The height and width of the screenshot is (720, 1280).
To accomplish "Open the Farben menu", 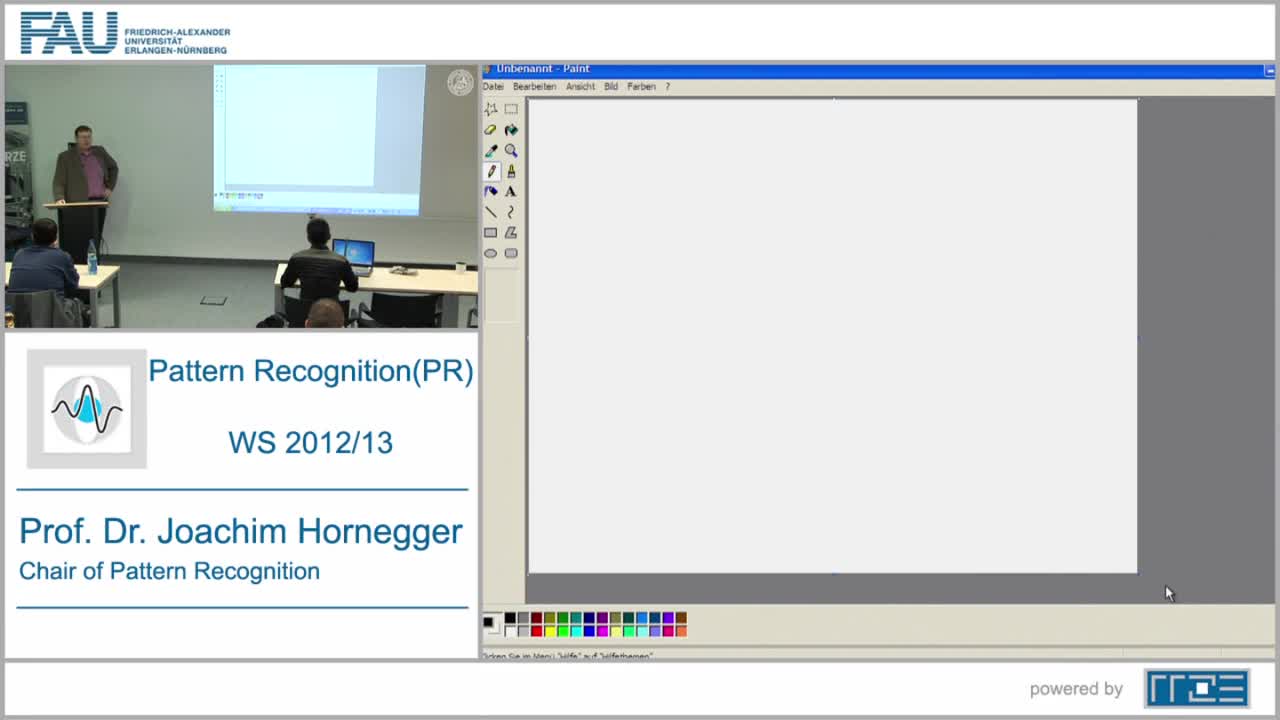I will (x=643, y=86).
